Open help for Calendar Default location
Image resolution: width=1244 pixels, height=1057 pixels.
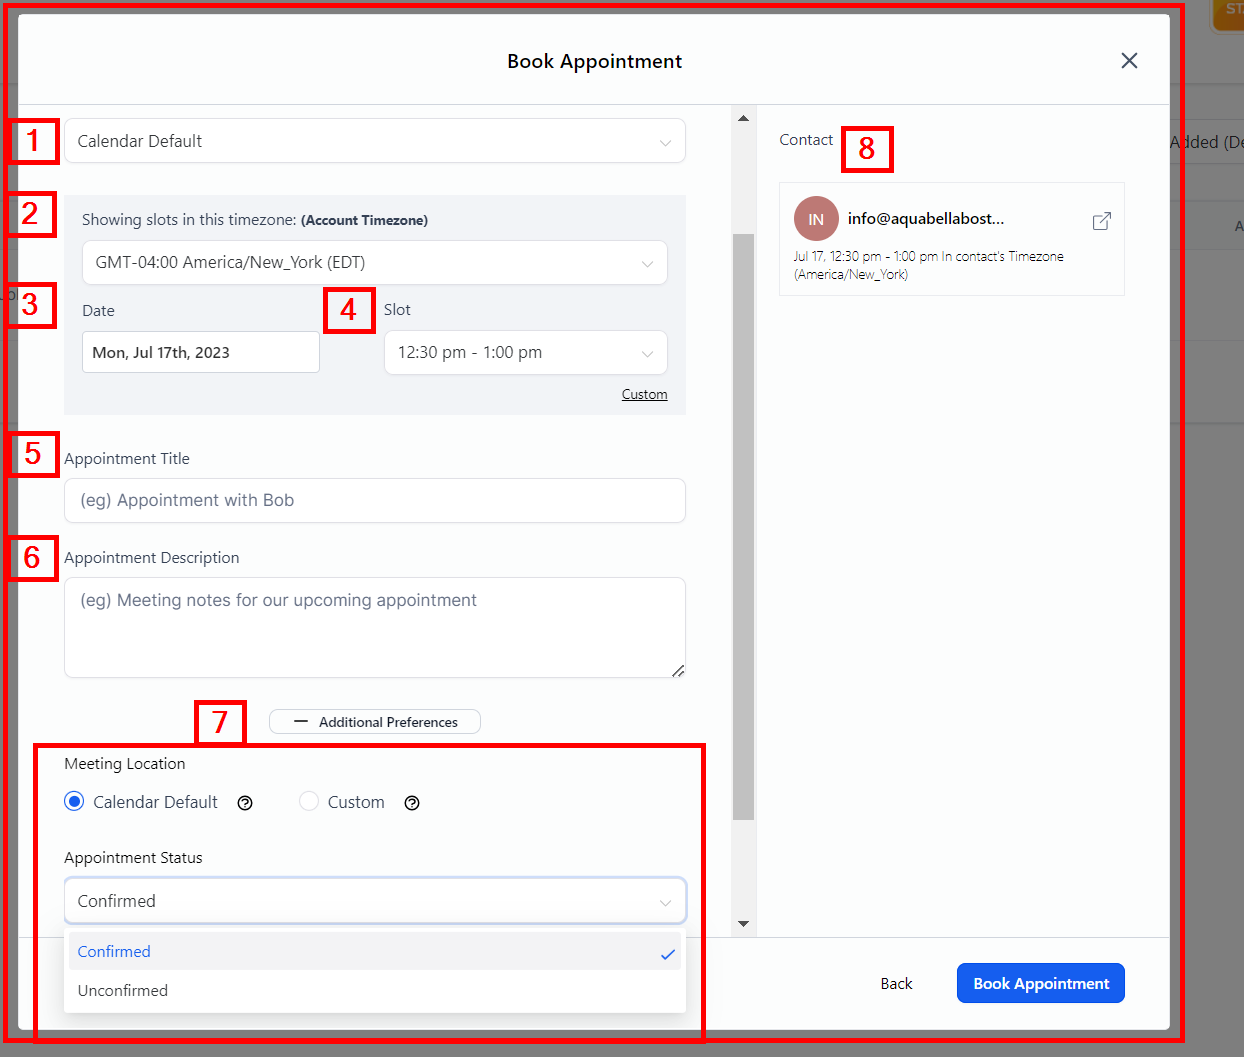245,803
